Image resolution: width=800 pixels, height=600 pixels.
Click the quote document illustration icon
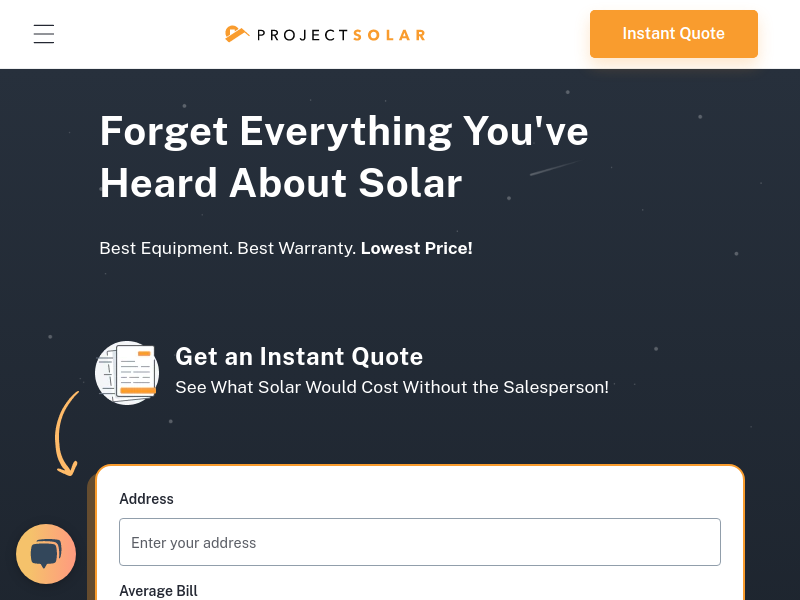pos(127,373)
